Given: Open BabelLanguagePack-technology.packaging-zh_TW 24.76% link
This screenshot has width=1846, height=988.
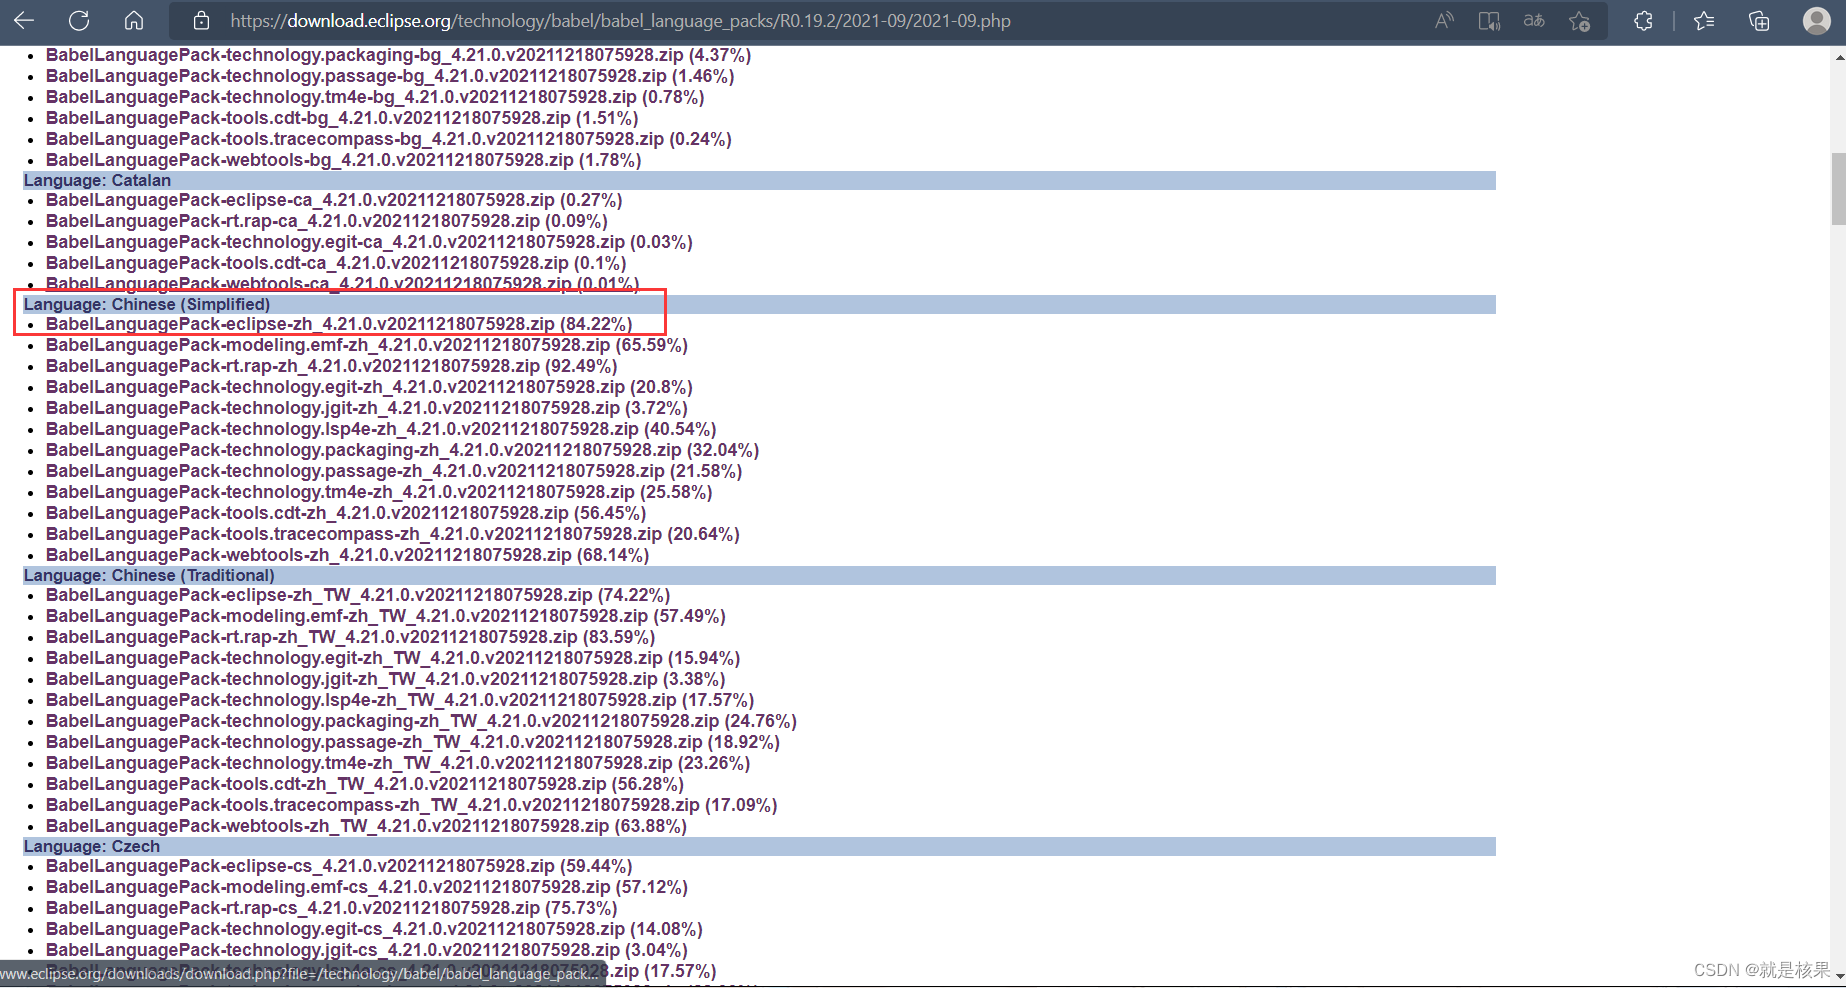Looking at the screenshot, I should click(421, 721).
